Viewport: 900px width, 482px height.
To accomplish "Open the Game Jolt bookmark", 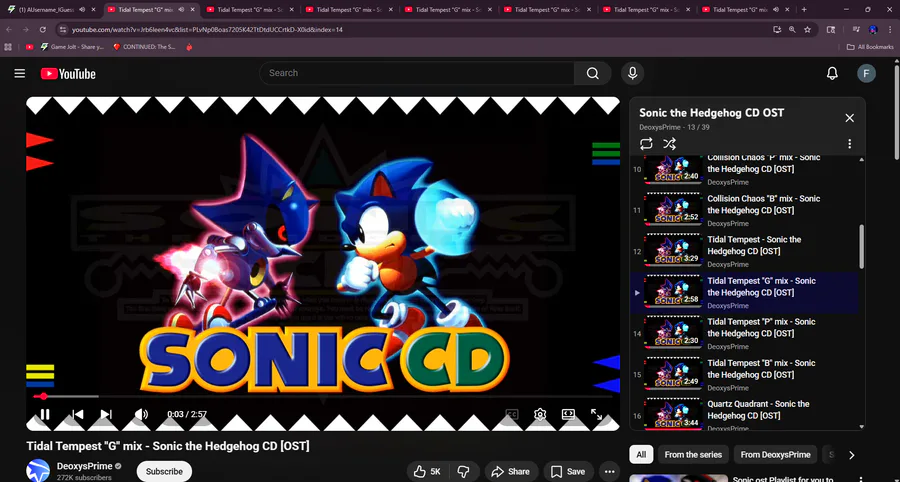I will [x=72, y=47].
